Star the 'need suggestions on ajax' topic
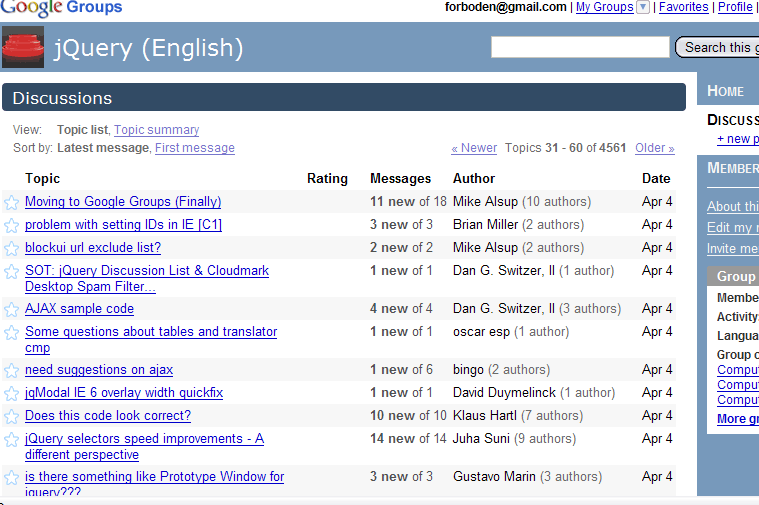Viewport: 759px width, 505px height. coord(11,370)
